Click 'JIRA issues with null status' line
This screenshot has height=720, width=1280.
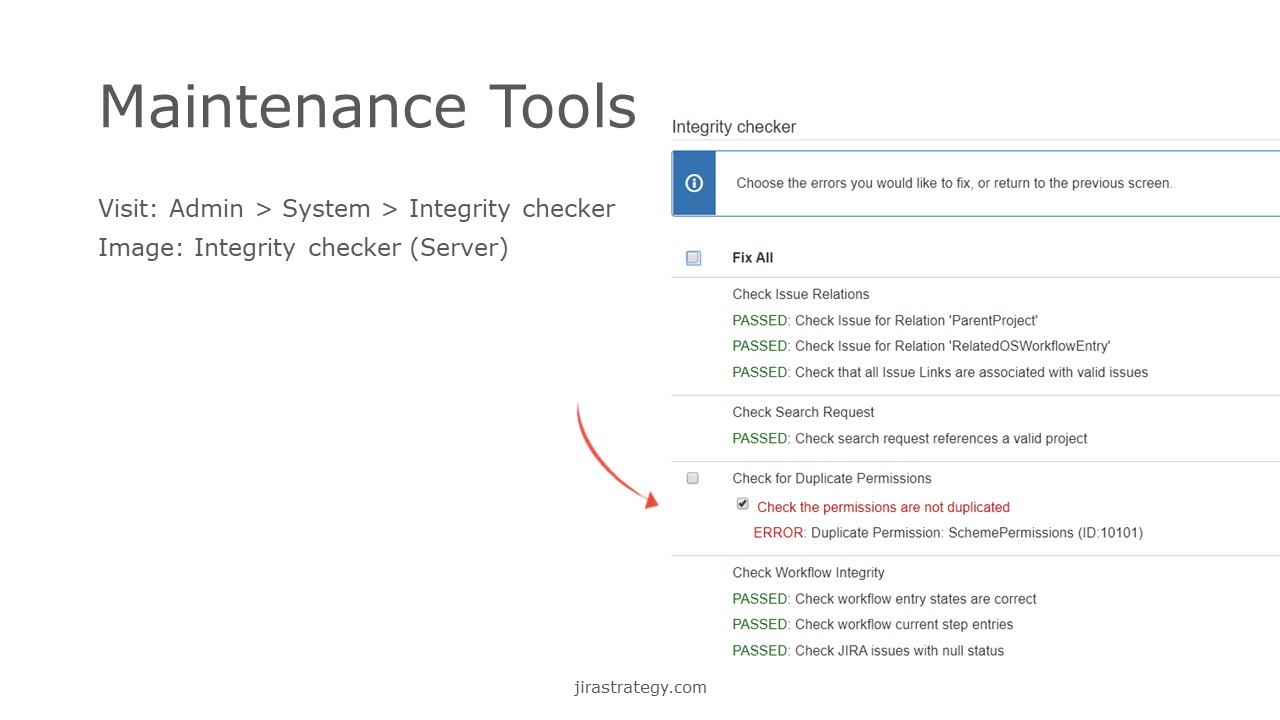pos(868,650)
